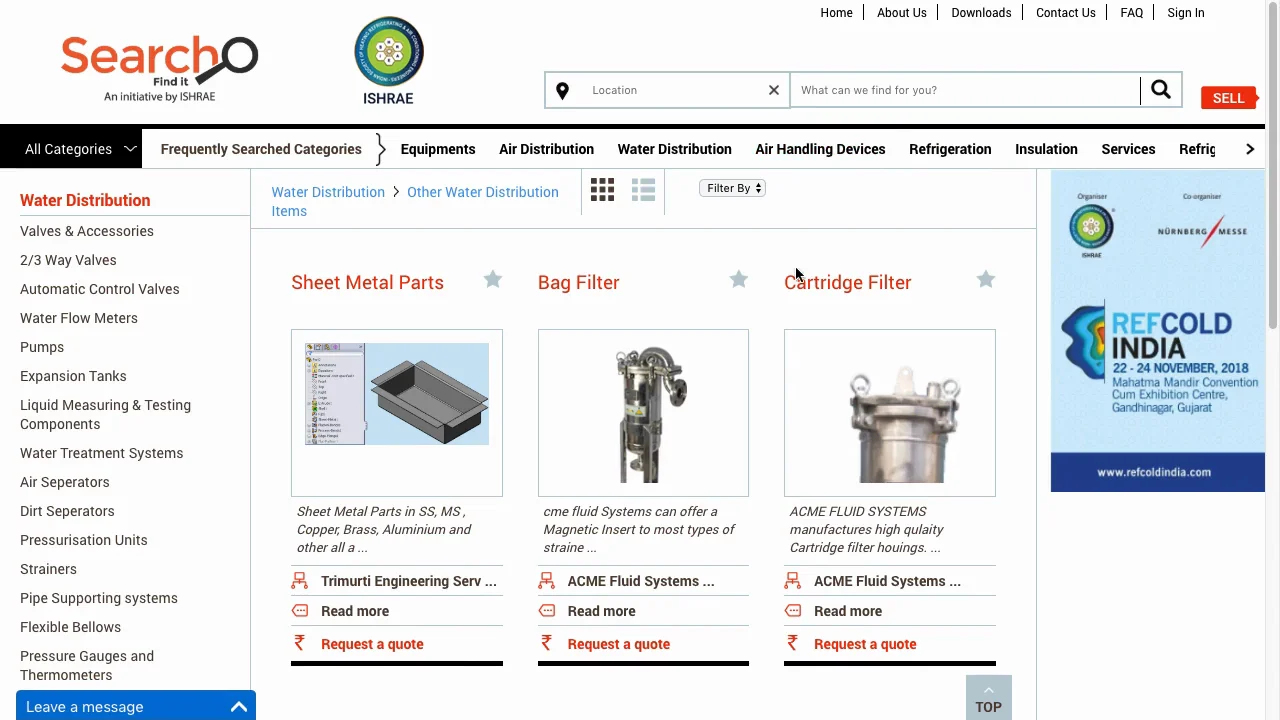This screenshot has height=720, width=1280.
Task: Click supplier icon under Cartridge Filter
Action: [793, 580]
